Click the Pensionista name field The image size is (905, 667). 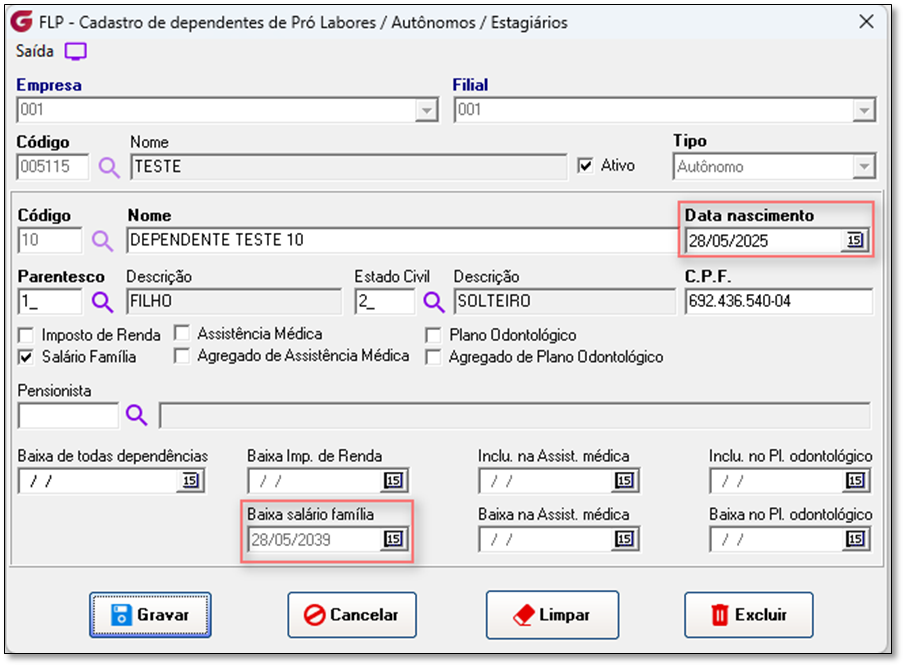pos(514,415)
